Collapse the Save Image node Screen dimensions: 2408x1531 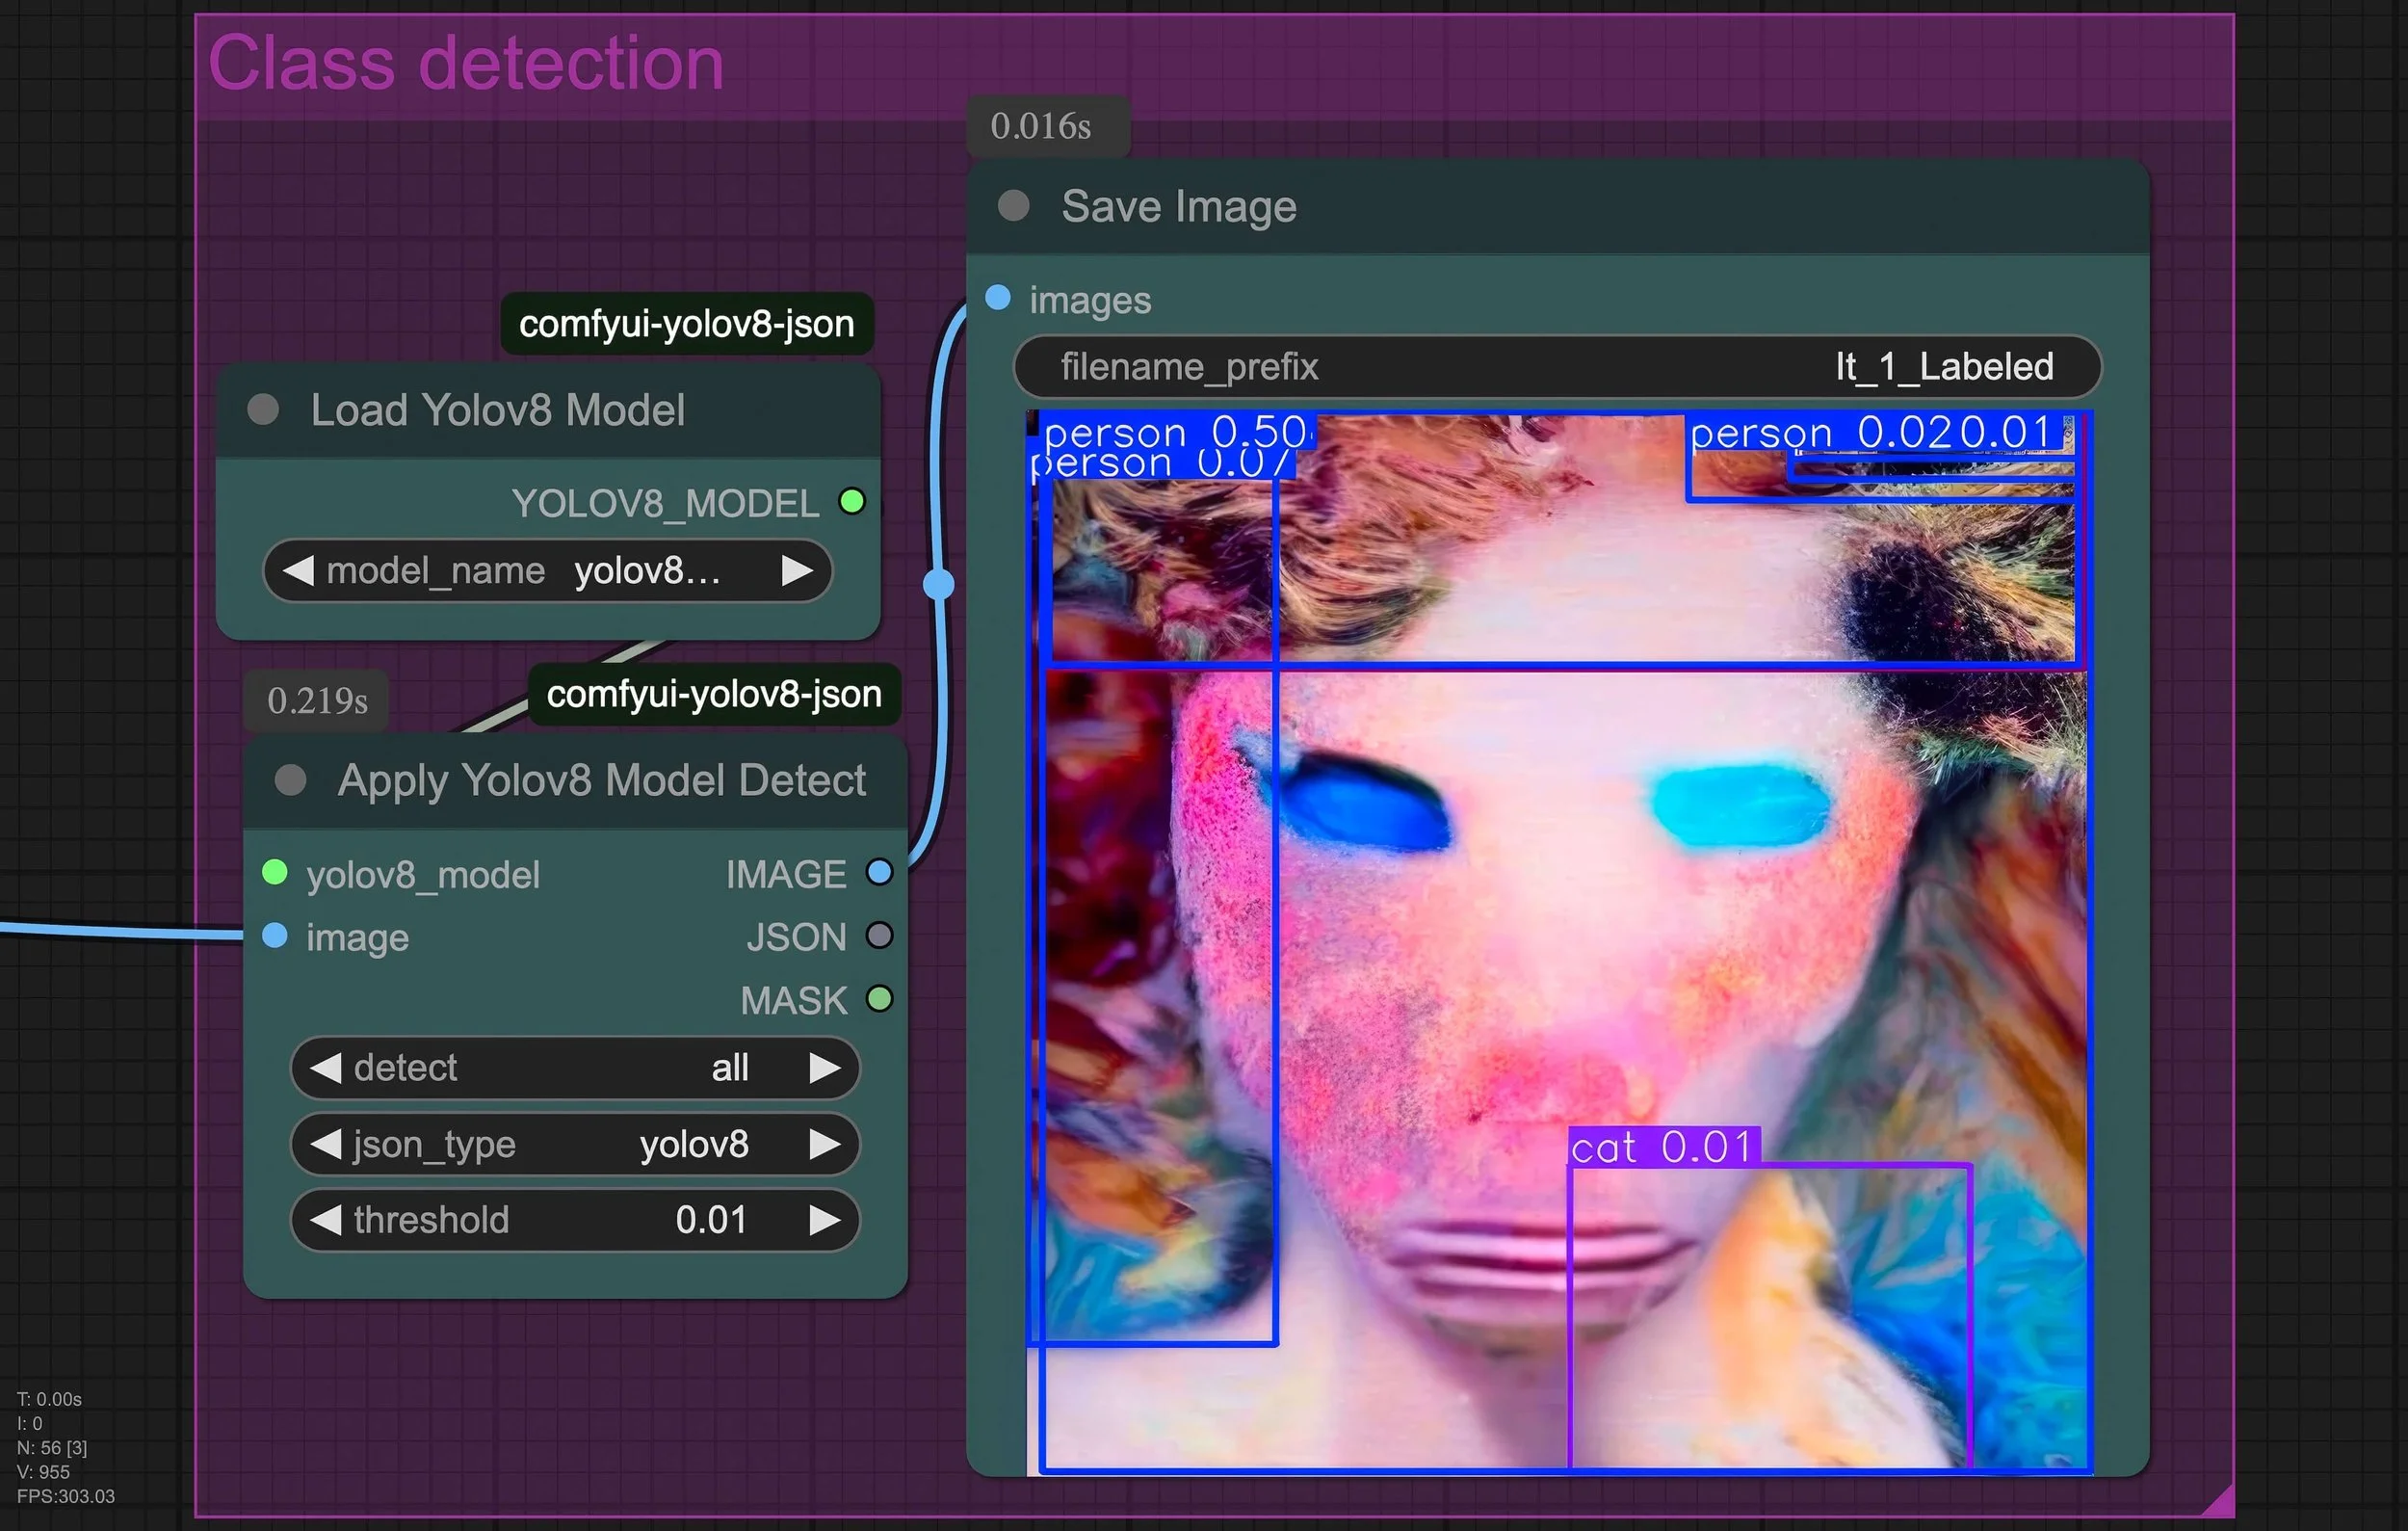point(1014,206)
